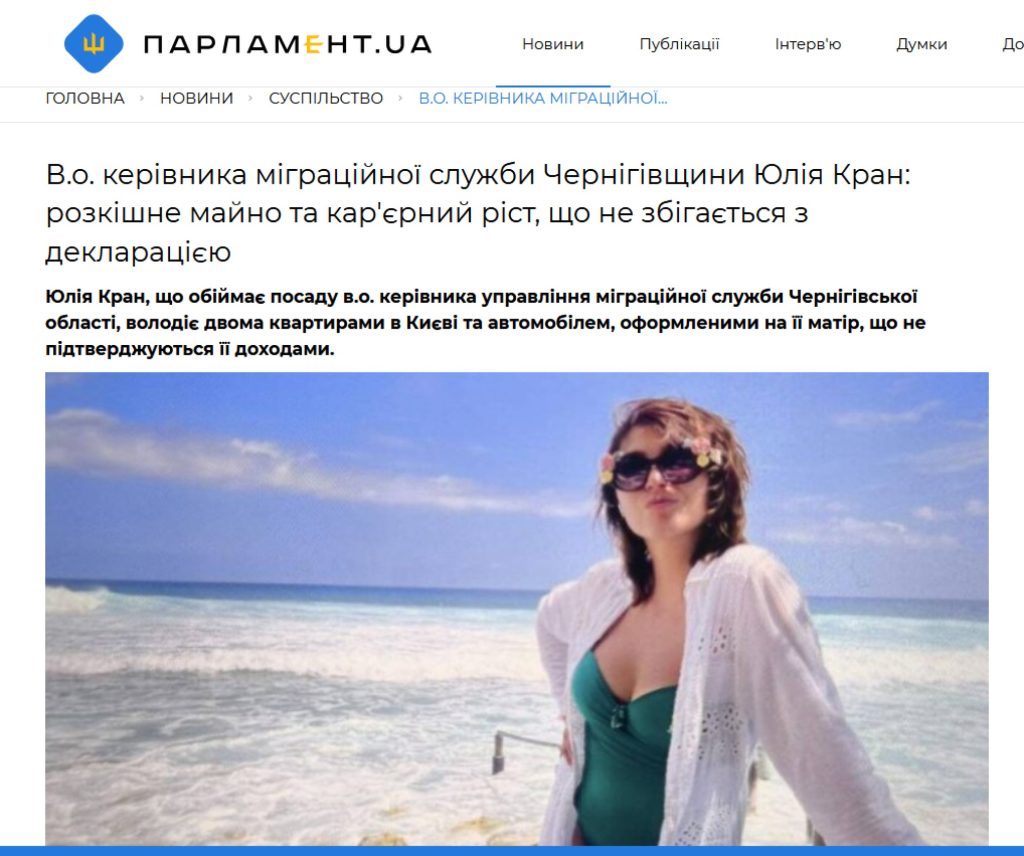Screen dimensions: 1024x856
Task: Click the НОВИНИ breadcrumb link
Action: coord(197,98)
